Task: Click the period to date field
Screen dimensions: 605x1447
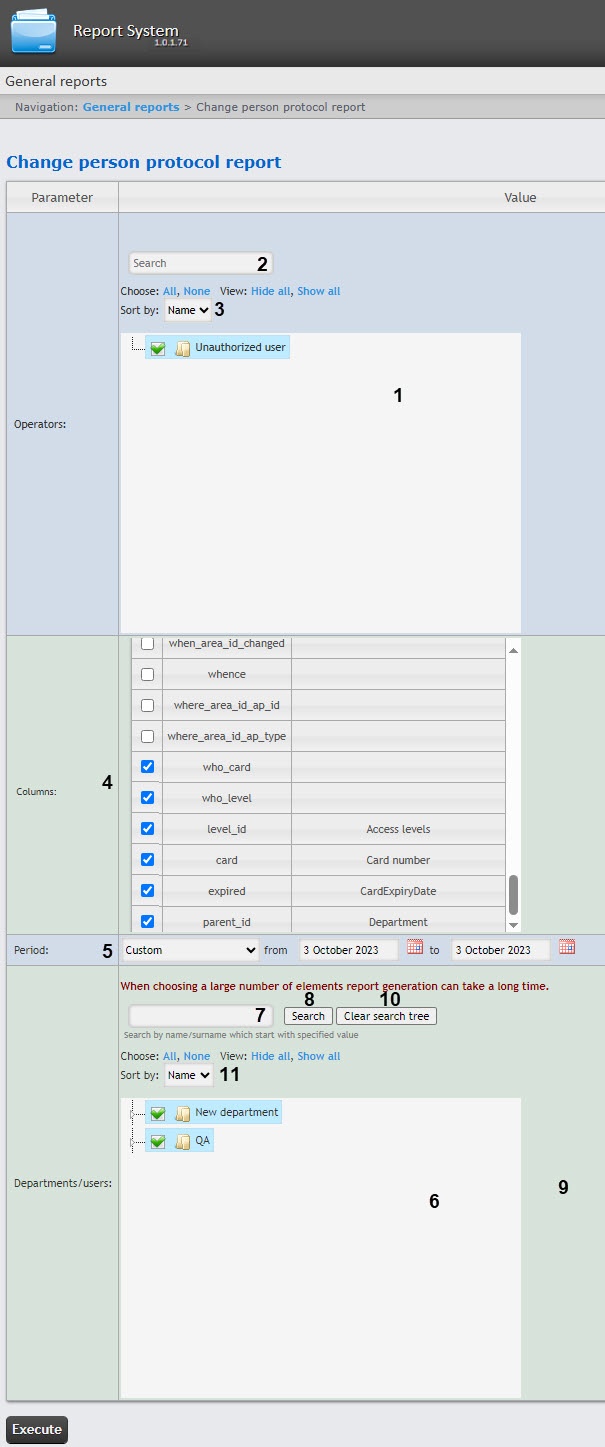Action: click(500, 950)
